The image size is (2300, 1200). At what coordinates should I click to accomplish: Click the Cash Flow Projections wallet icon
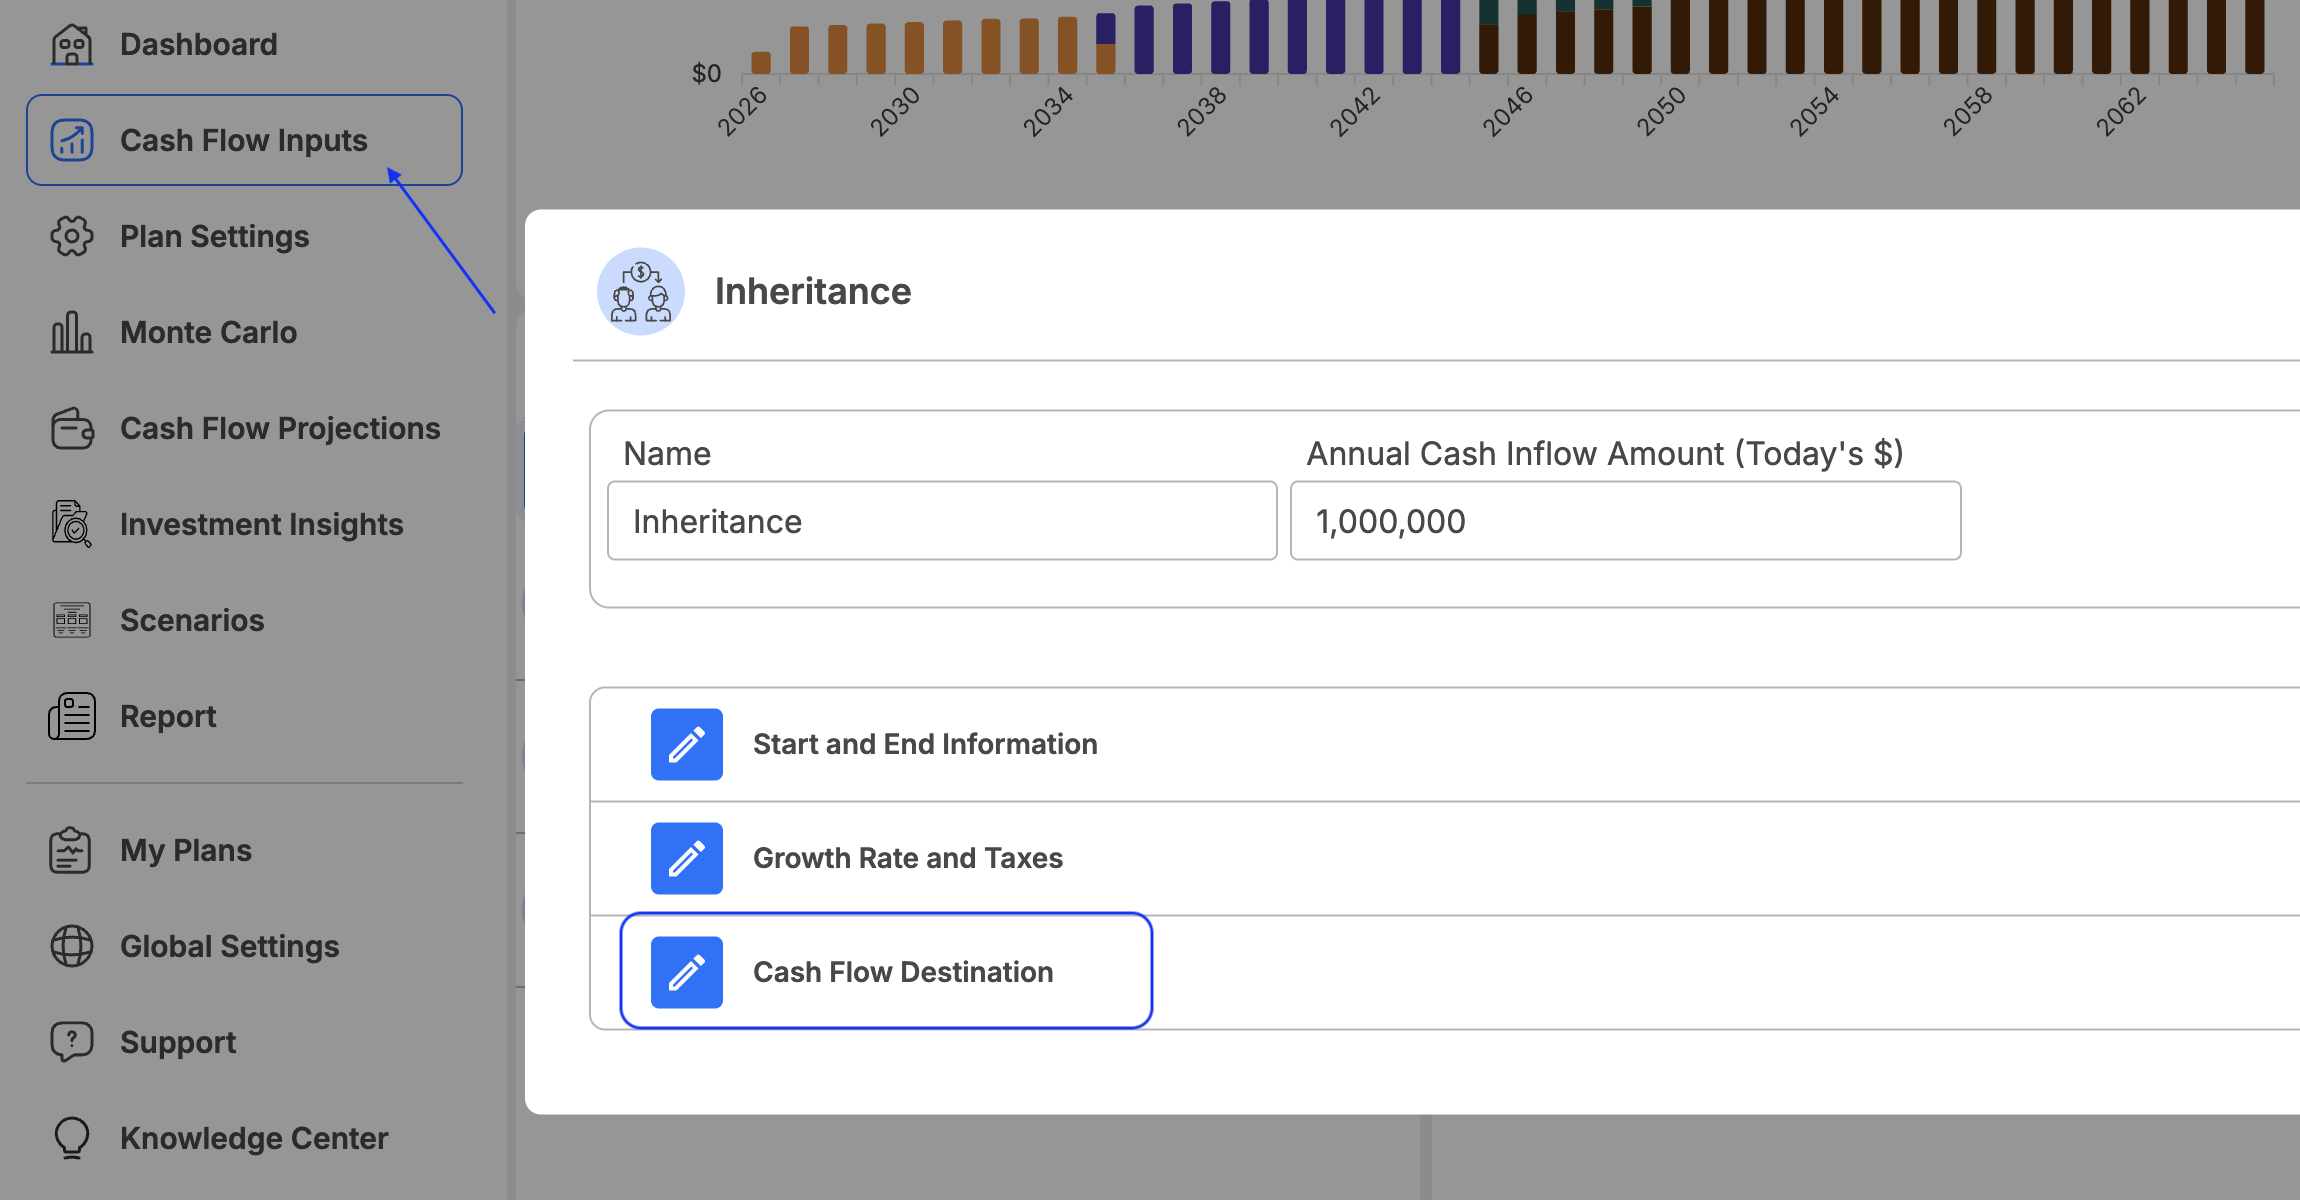[72, 428]
